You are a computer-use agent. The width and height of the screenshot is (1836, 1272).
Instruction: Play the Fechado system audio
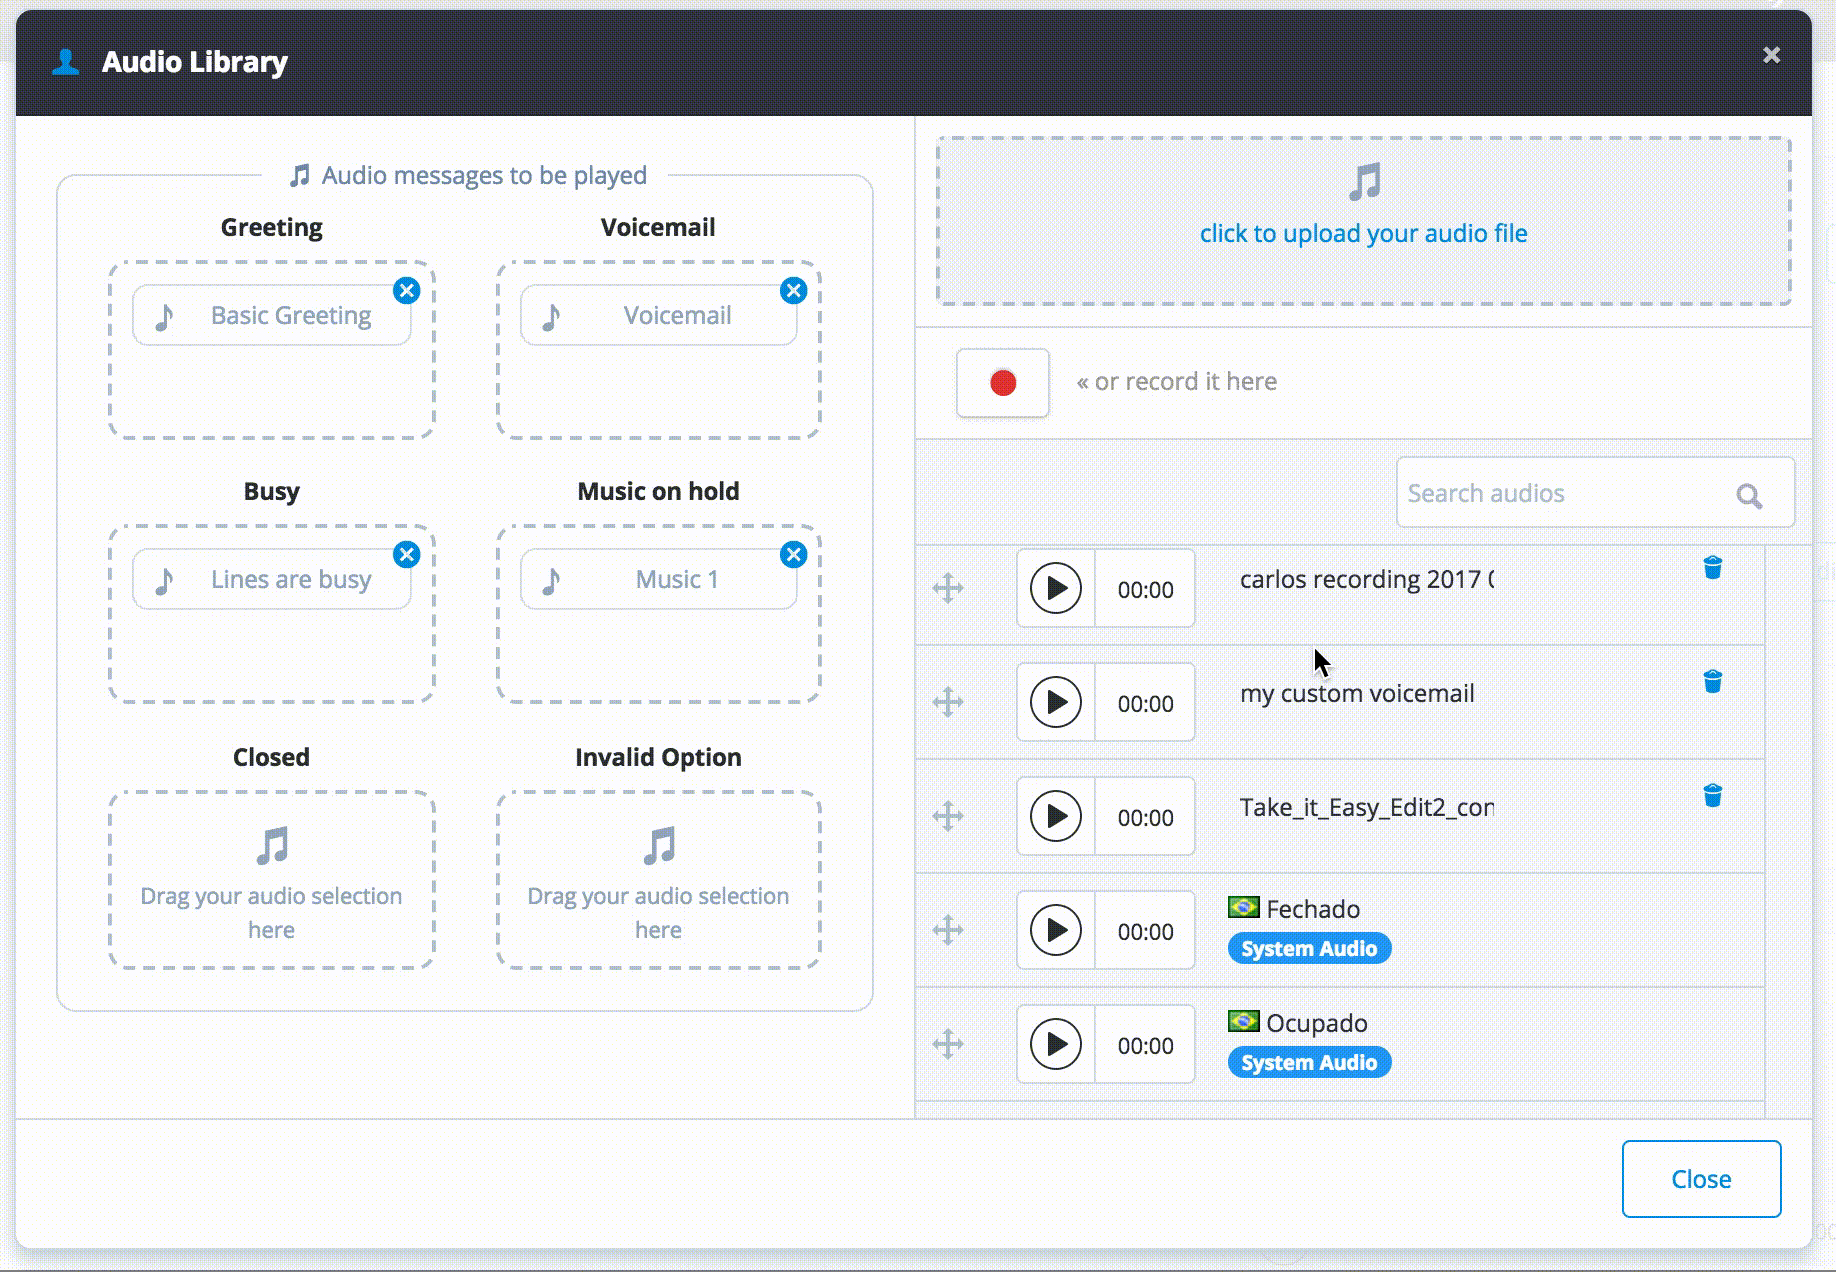click(x=1056, y=931)
